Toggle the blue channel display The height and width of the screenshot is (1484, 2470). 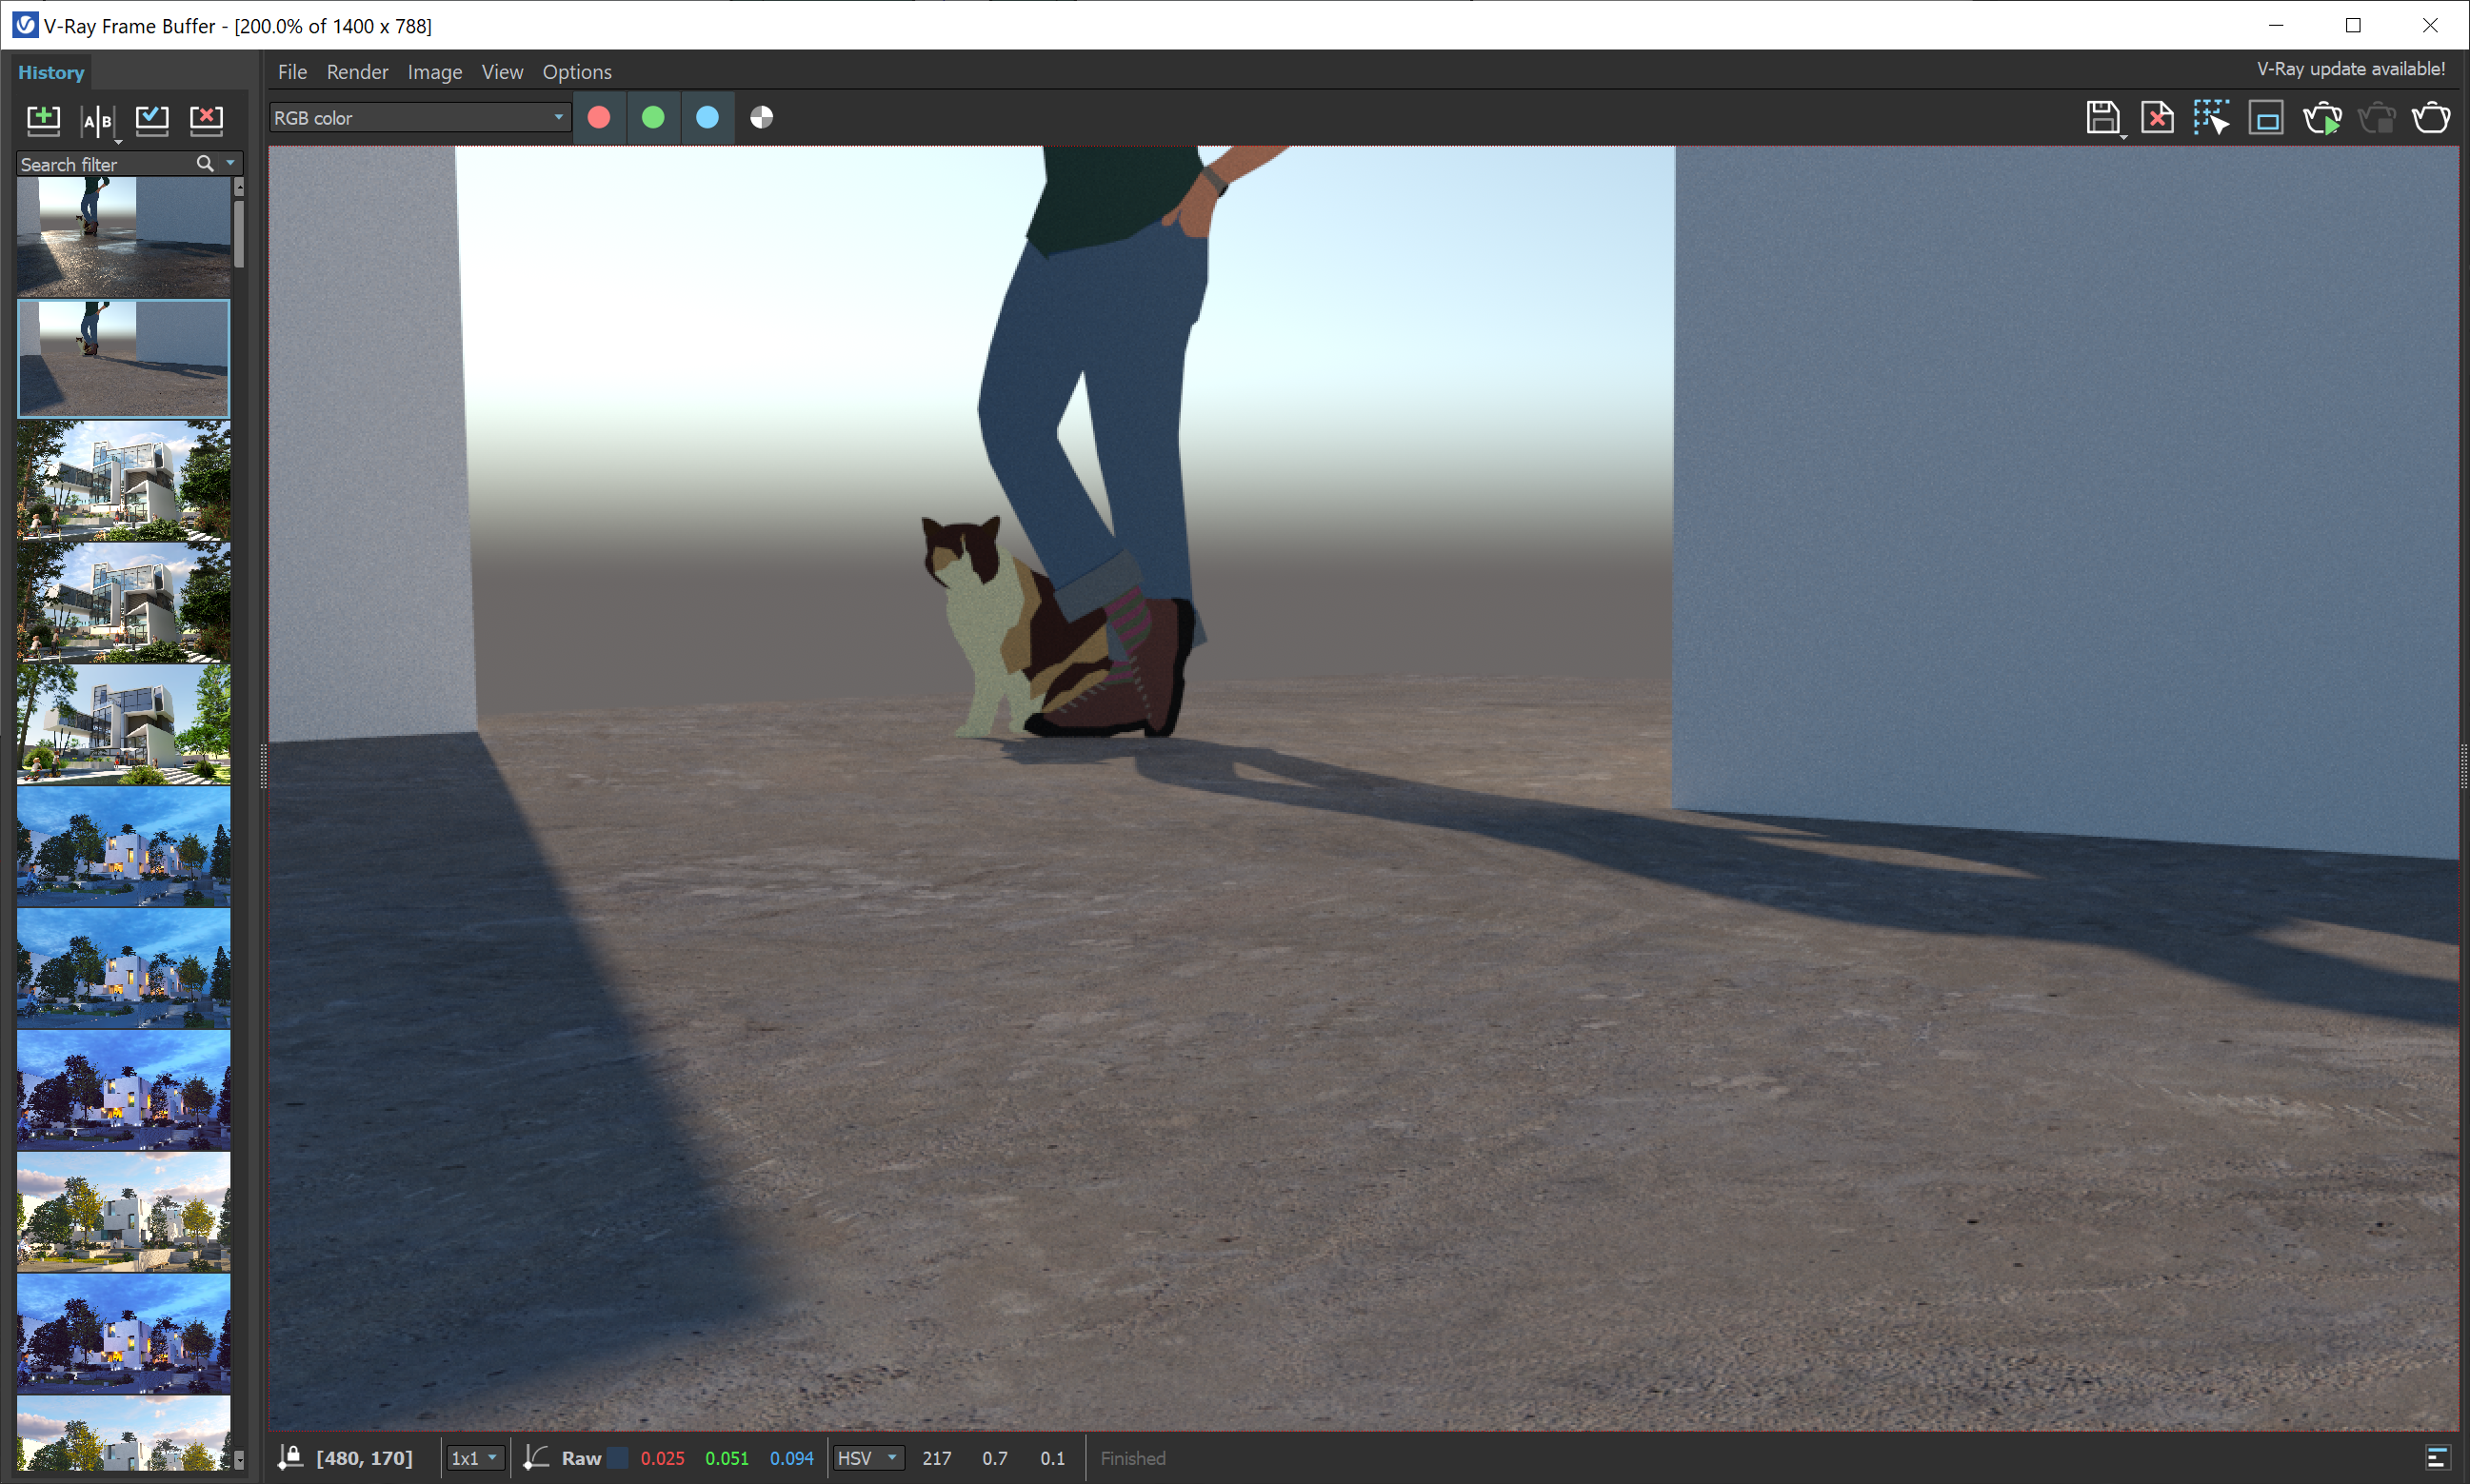707,118
